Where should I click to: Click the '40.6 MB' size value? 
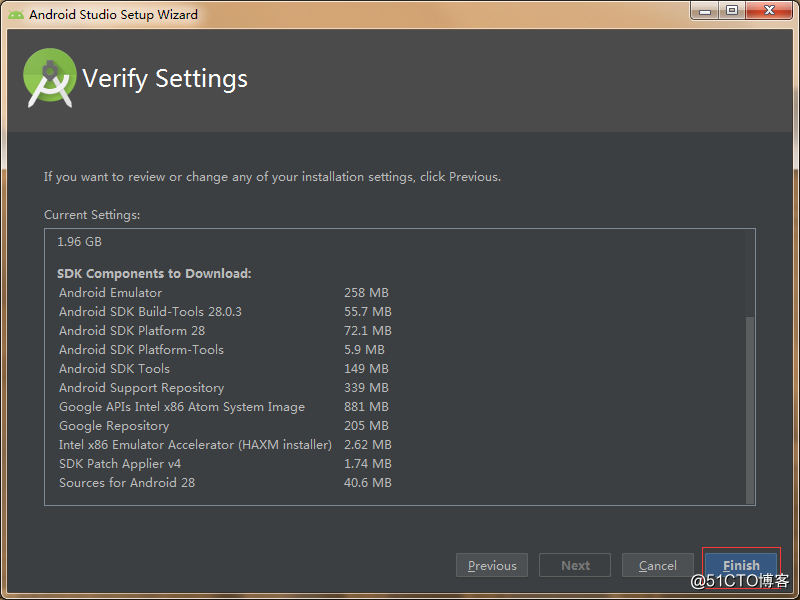[x=368, y=483]
